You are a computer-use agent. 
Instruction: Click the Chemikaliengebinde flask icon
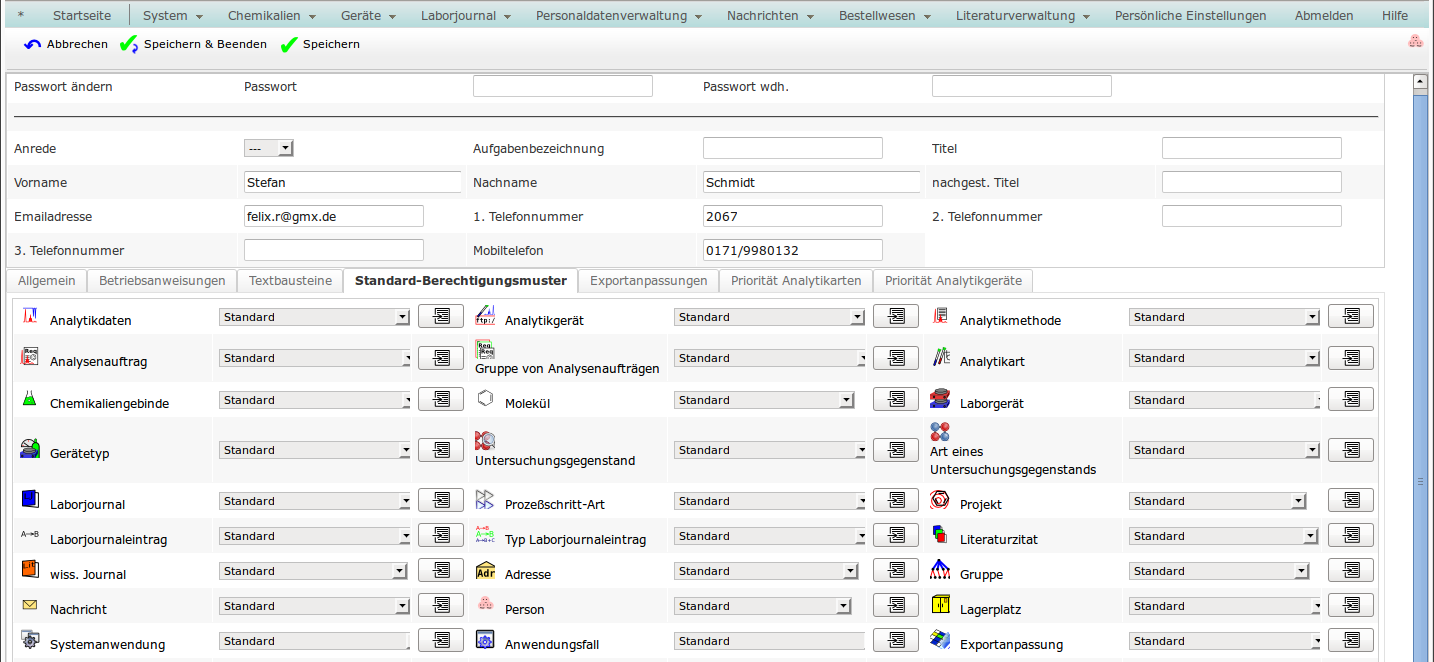(x=30, y=399)
